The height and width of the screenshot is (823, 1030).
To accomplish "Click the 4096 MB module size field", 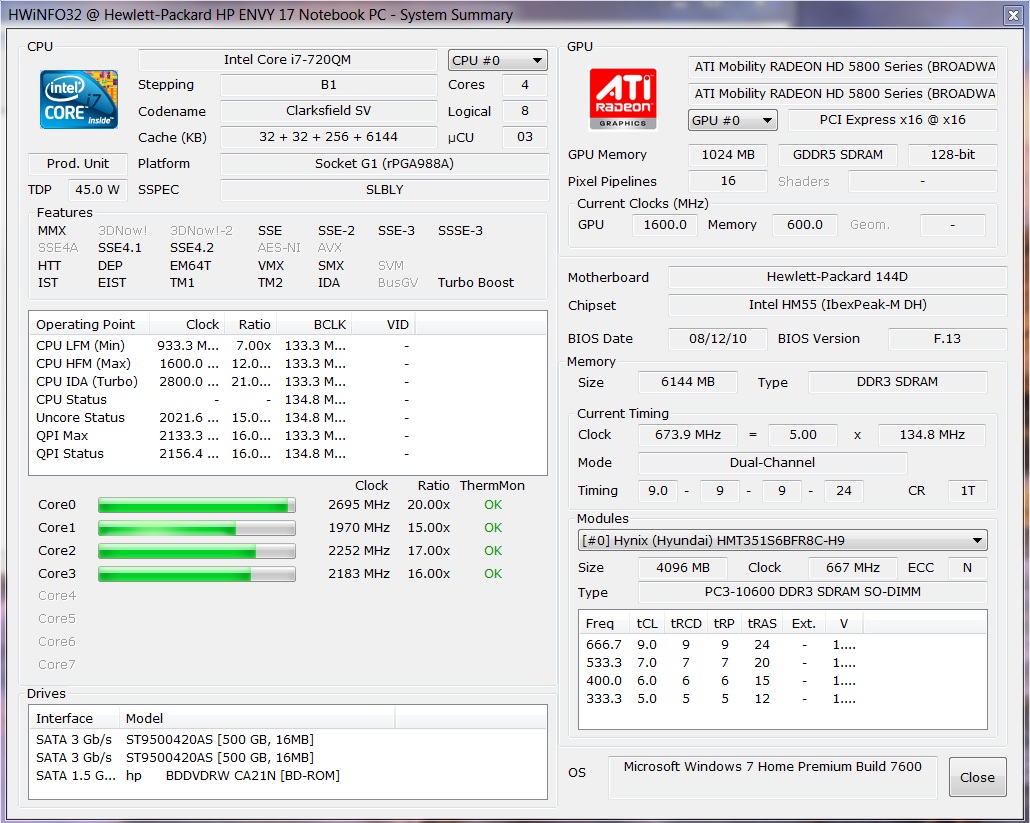I will 683,568.
